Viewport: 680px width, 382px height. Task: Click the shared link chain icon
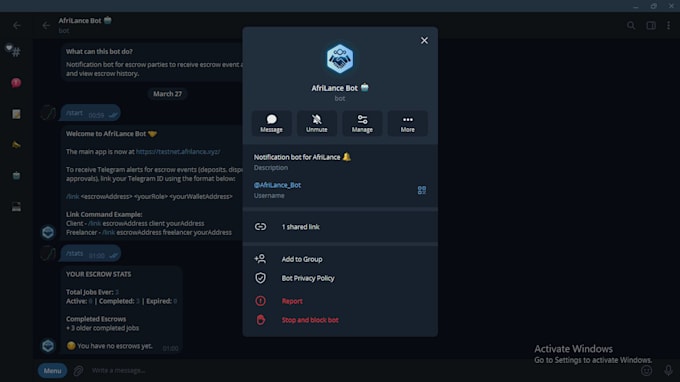pos(260,227)
